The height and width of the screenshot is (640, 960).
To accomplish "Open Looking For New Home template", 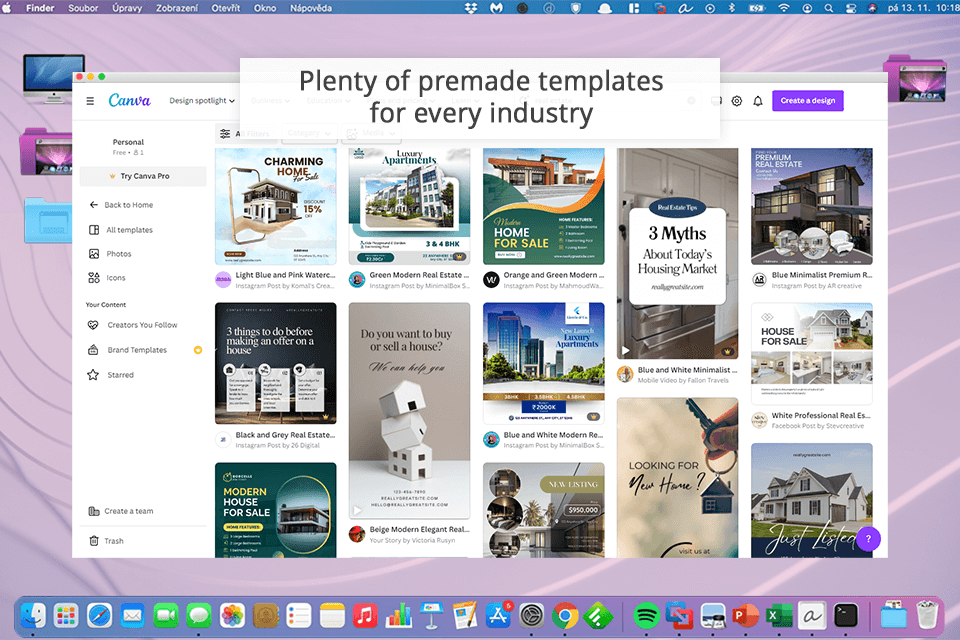I will pyautogui.click(x=678, y=478).
